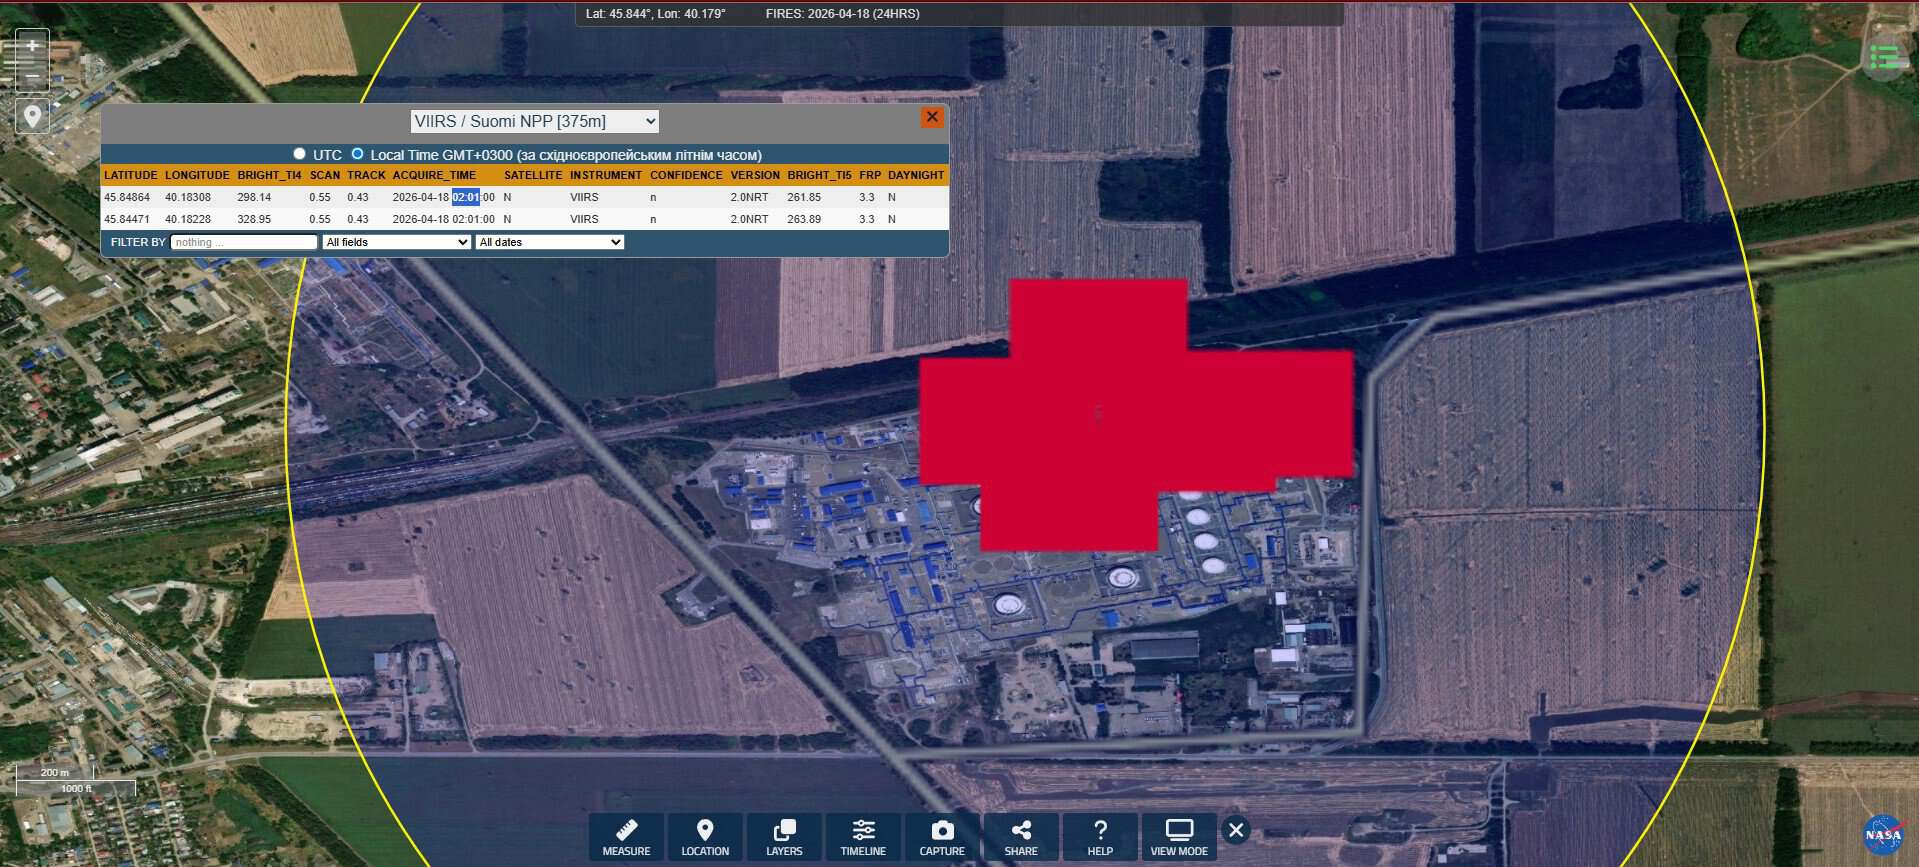Viewport: 1919px width, 867px height.
Task: Sort by BRIGHT_TI5 column header
Action: (x=819, y=175)
